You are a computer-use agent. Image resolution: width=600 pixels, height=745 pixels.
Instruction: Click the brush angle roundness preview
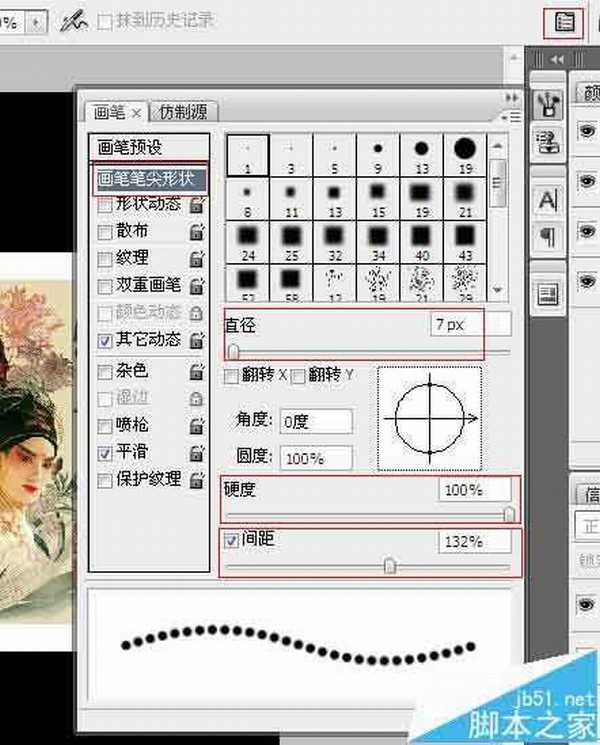coord(430,418)
